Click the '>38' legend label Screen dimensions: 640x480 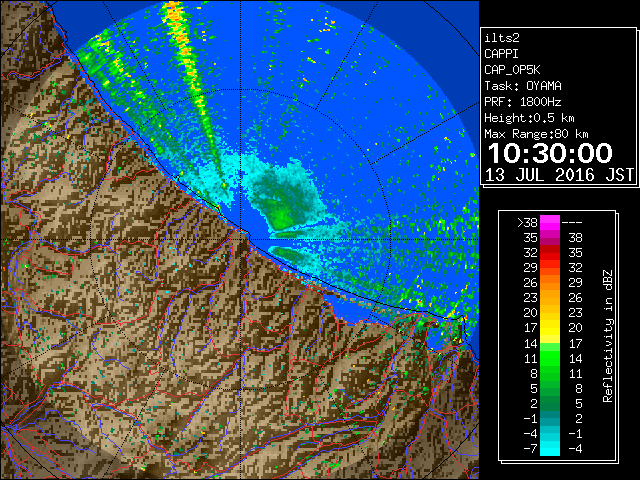coord(527,223)
